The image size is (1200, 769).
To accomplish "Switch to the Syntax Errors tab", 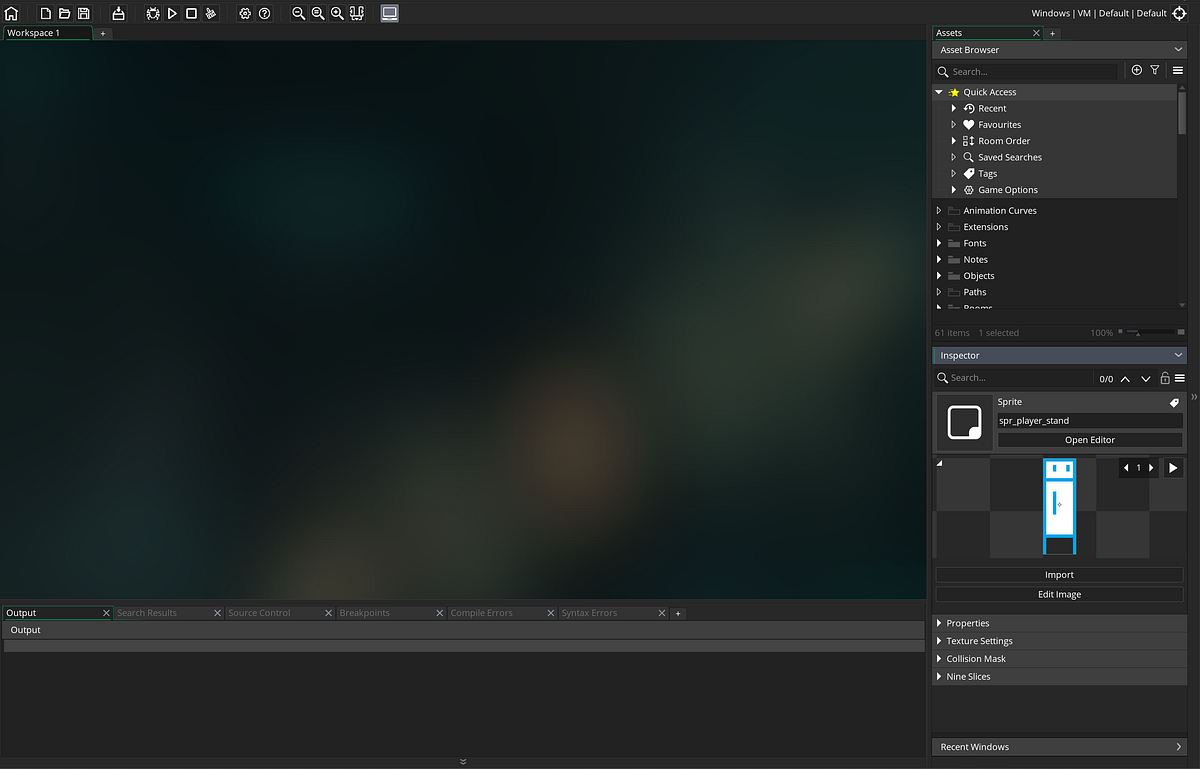I will (589, 612).
